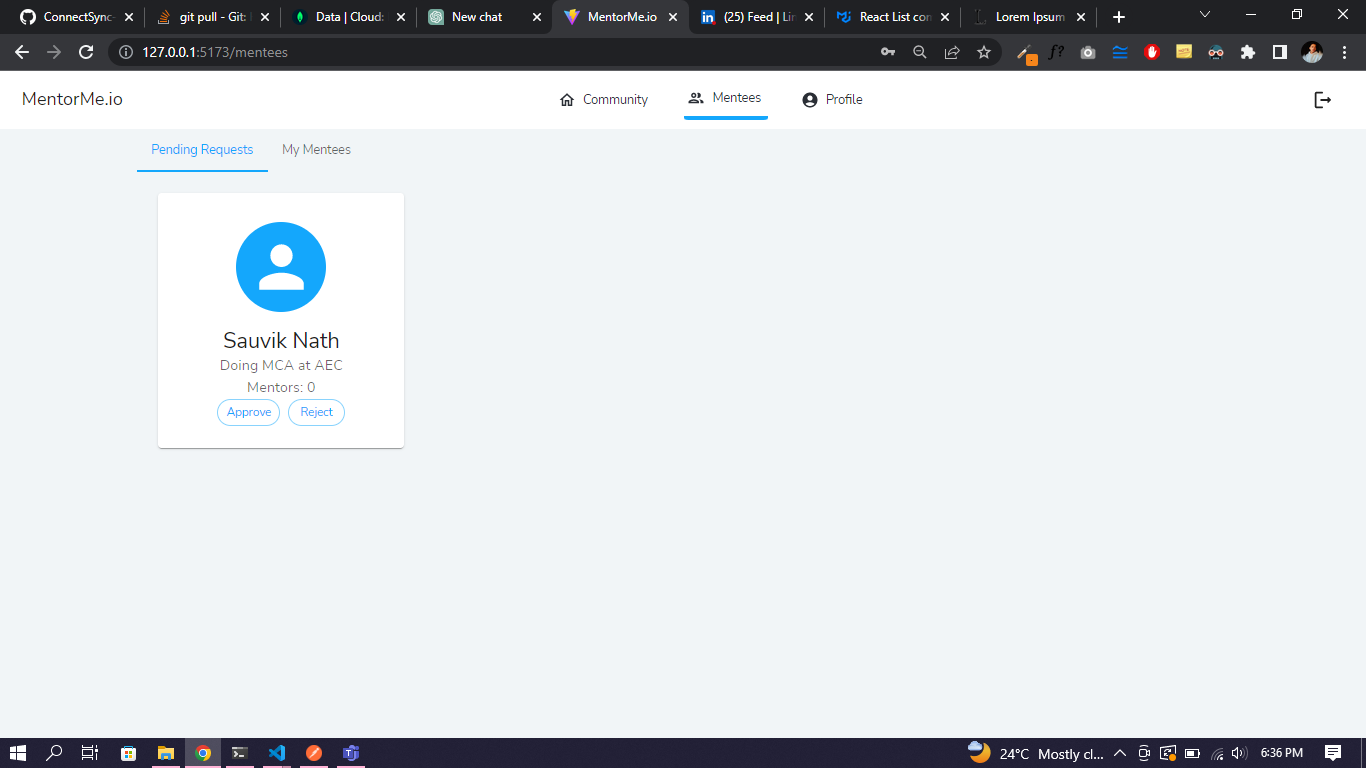Open the Chrome profile avatar icon
The image size is (1366, 768).
pos(1312,52)
